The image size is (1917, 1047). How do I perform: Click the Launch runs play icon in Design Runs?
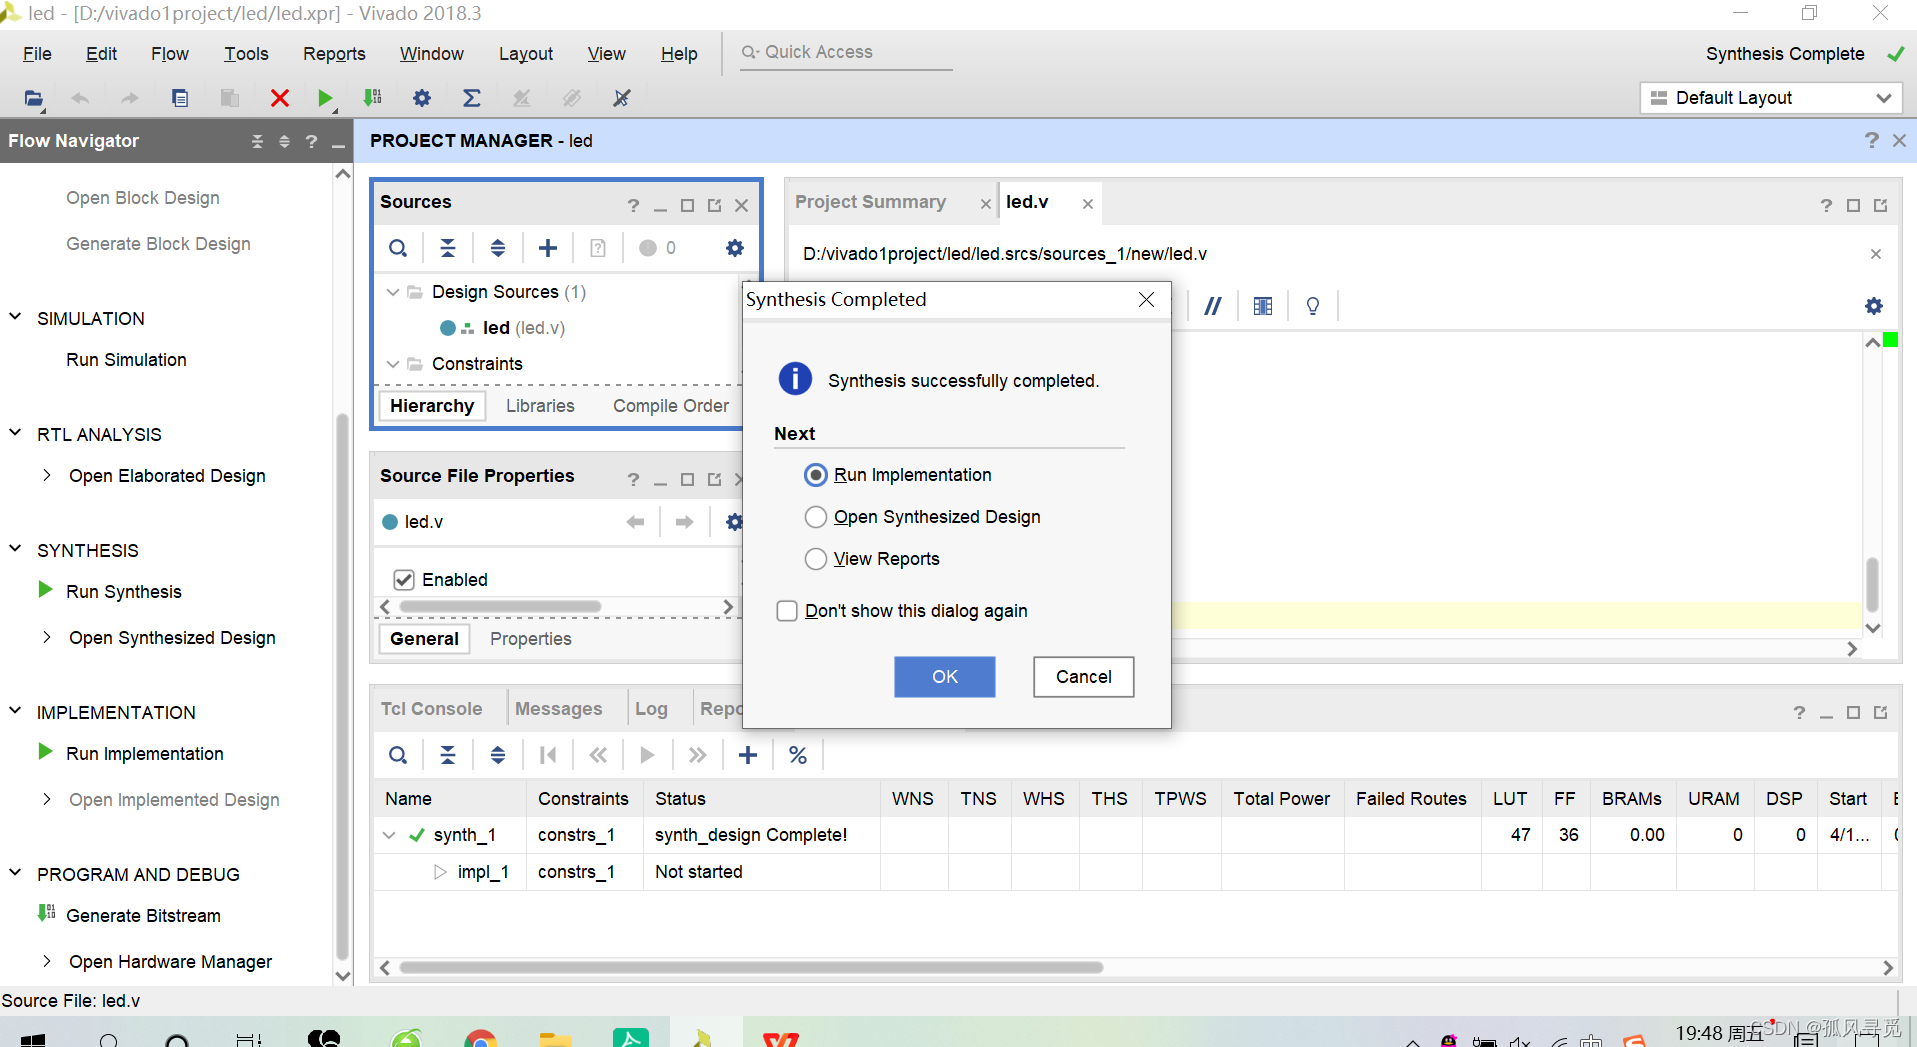[x=648, y=755]
